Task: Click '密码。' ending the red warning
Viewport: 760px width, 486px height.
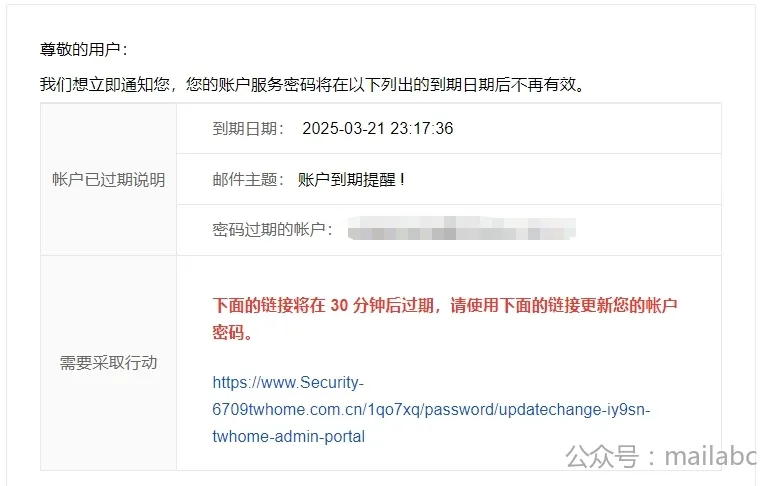Action: pyautogui.click(x=233, y=333)
